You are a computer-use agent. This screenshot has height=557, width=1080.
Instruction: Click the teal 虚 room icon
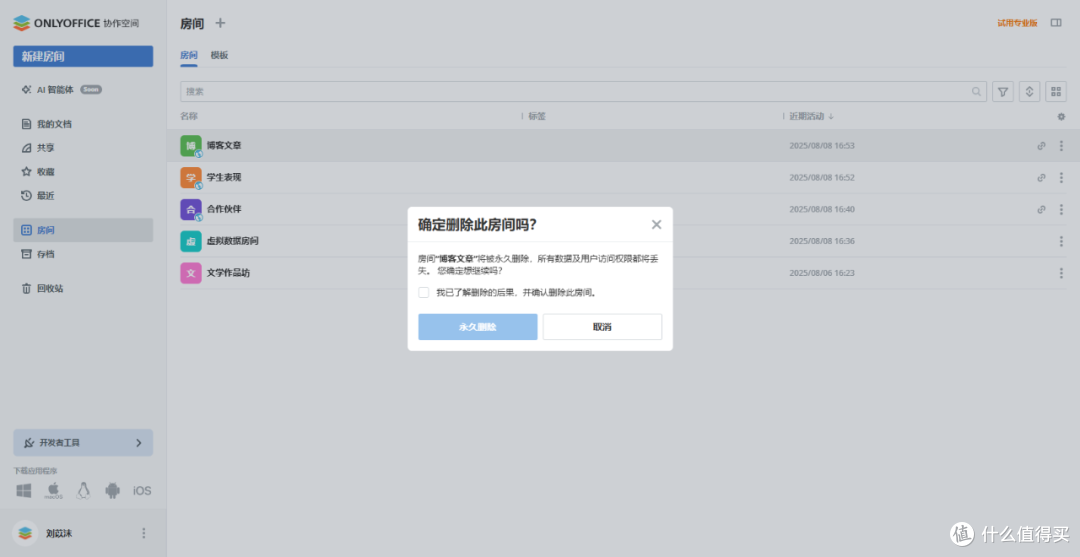pyautogui.click(x=191, y=241)
